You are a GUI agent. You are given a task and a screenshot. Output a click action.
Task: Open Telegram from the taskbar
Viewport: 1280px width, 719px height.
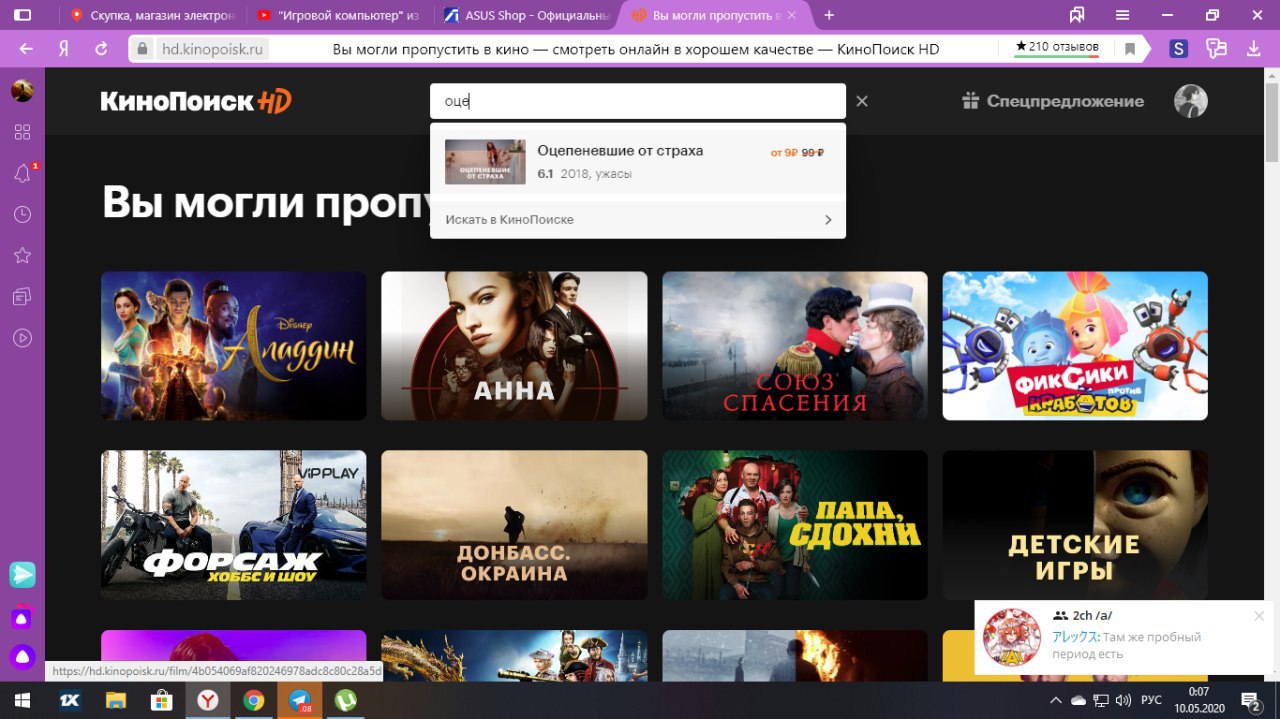300,700
